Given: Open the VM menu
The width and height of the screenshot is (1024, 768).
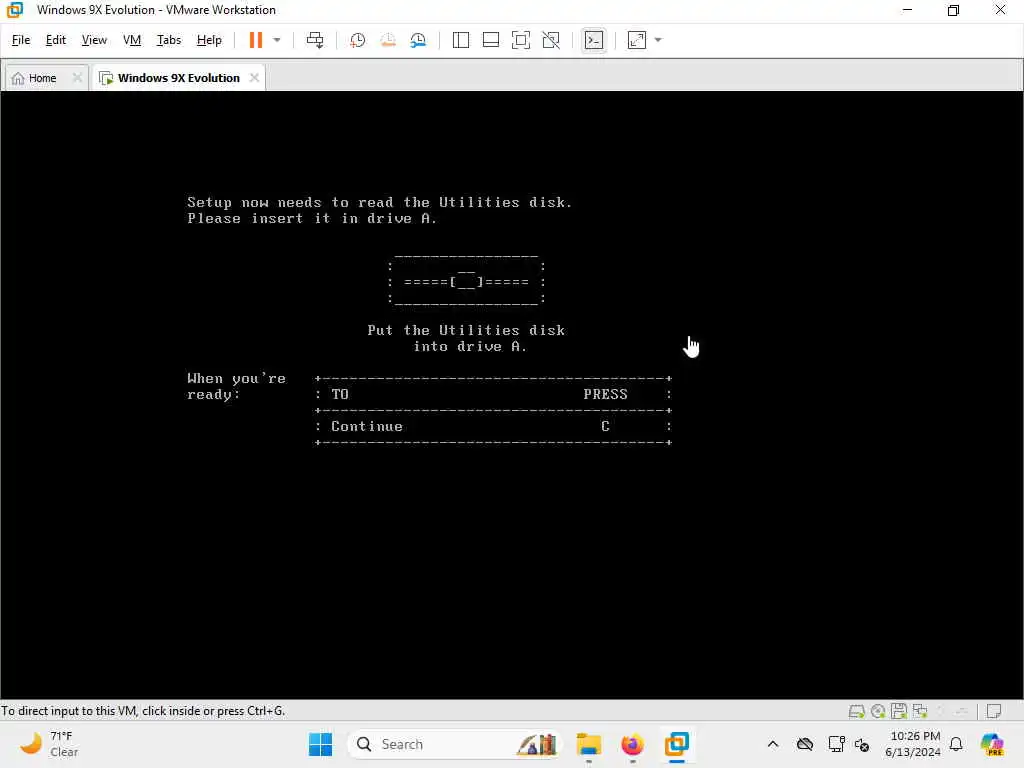Looking at the screenshot, I should 132,40.
